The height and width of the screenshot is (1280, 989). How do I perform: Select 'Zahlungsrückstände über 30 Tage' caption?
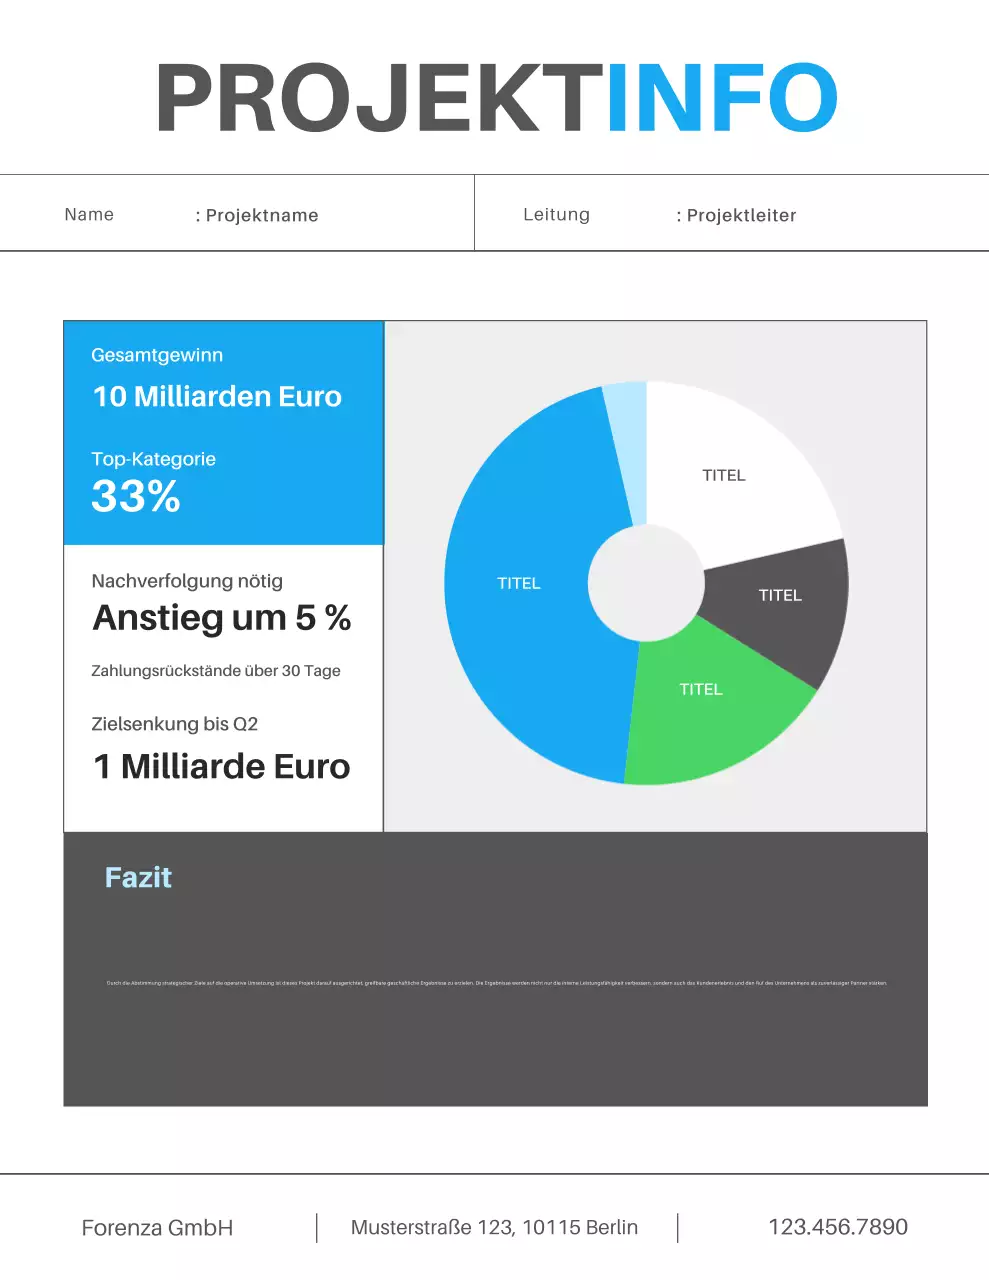pyautogui.click(x=216, y=671)
